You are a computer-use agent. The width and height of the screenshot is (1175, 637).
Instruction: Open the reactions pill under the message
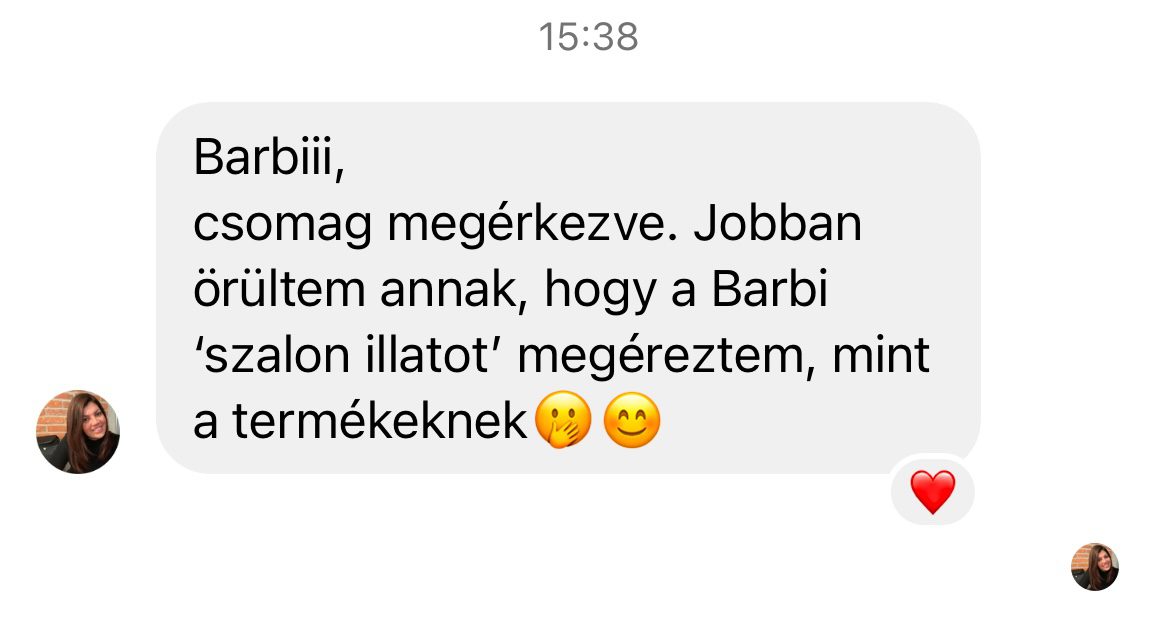click(933, 492)
